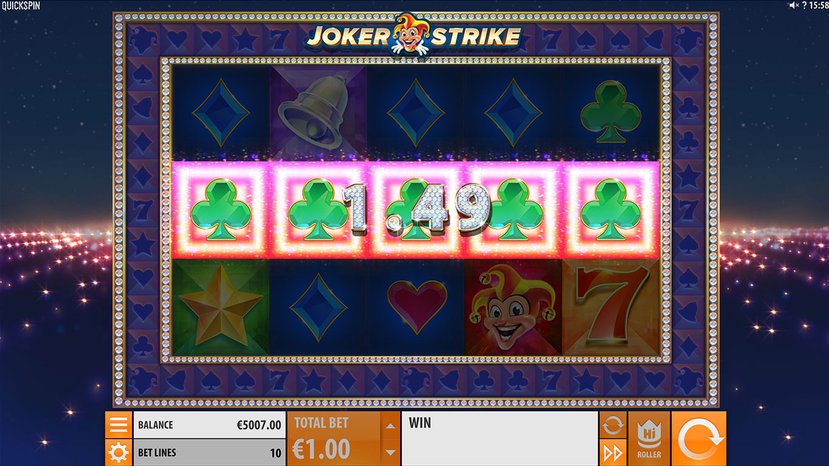Open the hamburger menu button
Image resolution: width=829 pixels, height=466 pixels.
click(118, 425)
